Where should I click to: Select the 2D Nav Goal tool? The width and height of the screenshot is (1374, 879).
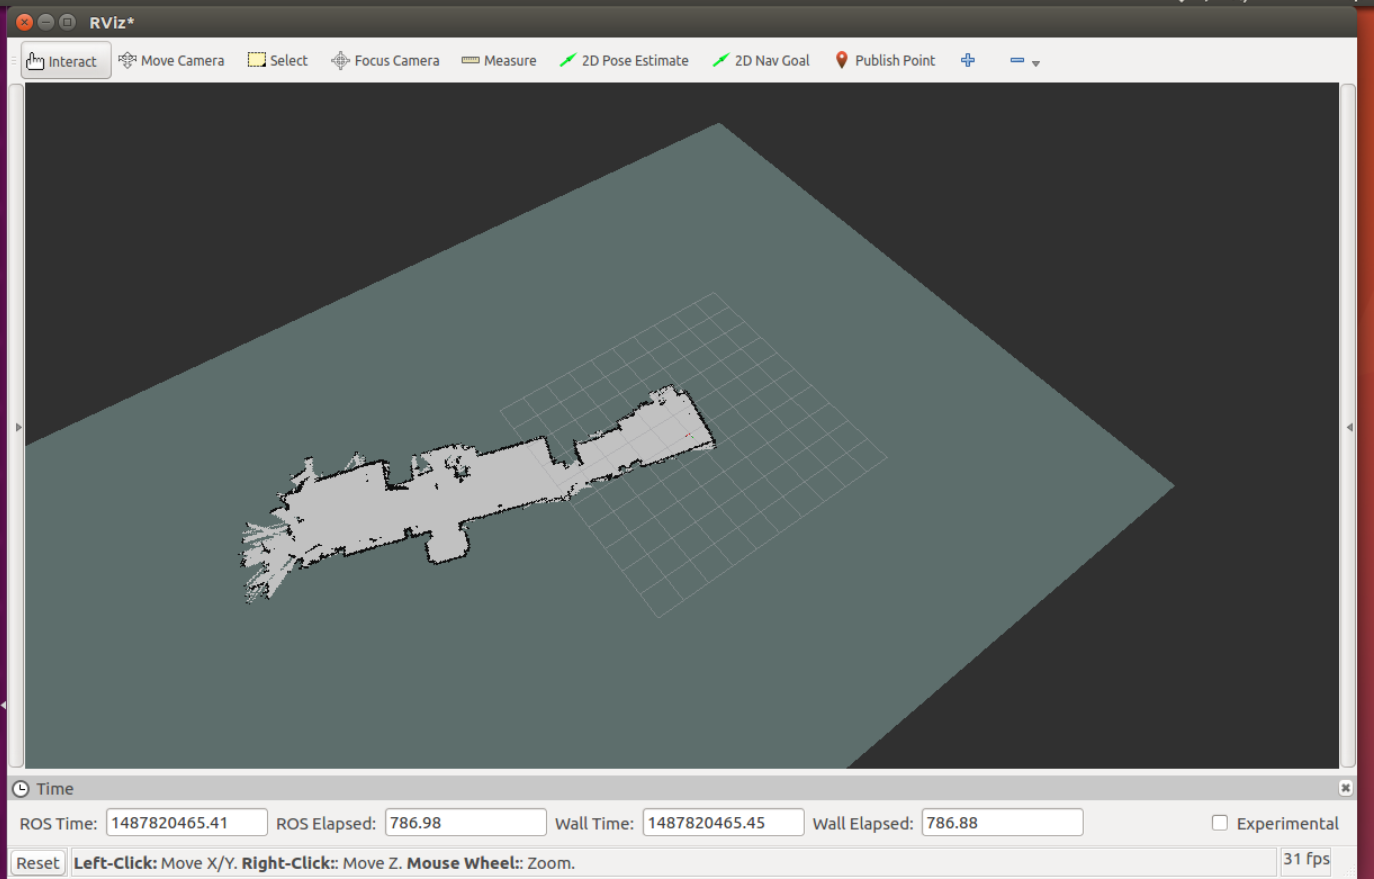pyautogui.click(x=761, y=61)
